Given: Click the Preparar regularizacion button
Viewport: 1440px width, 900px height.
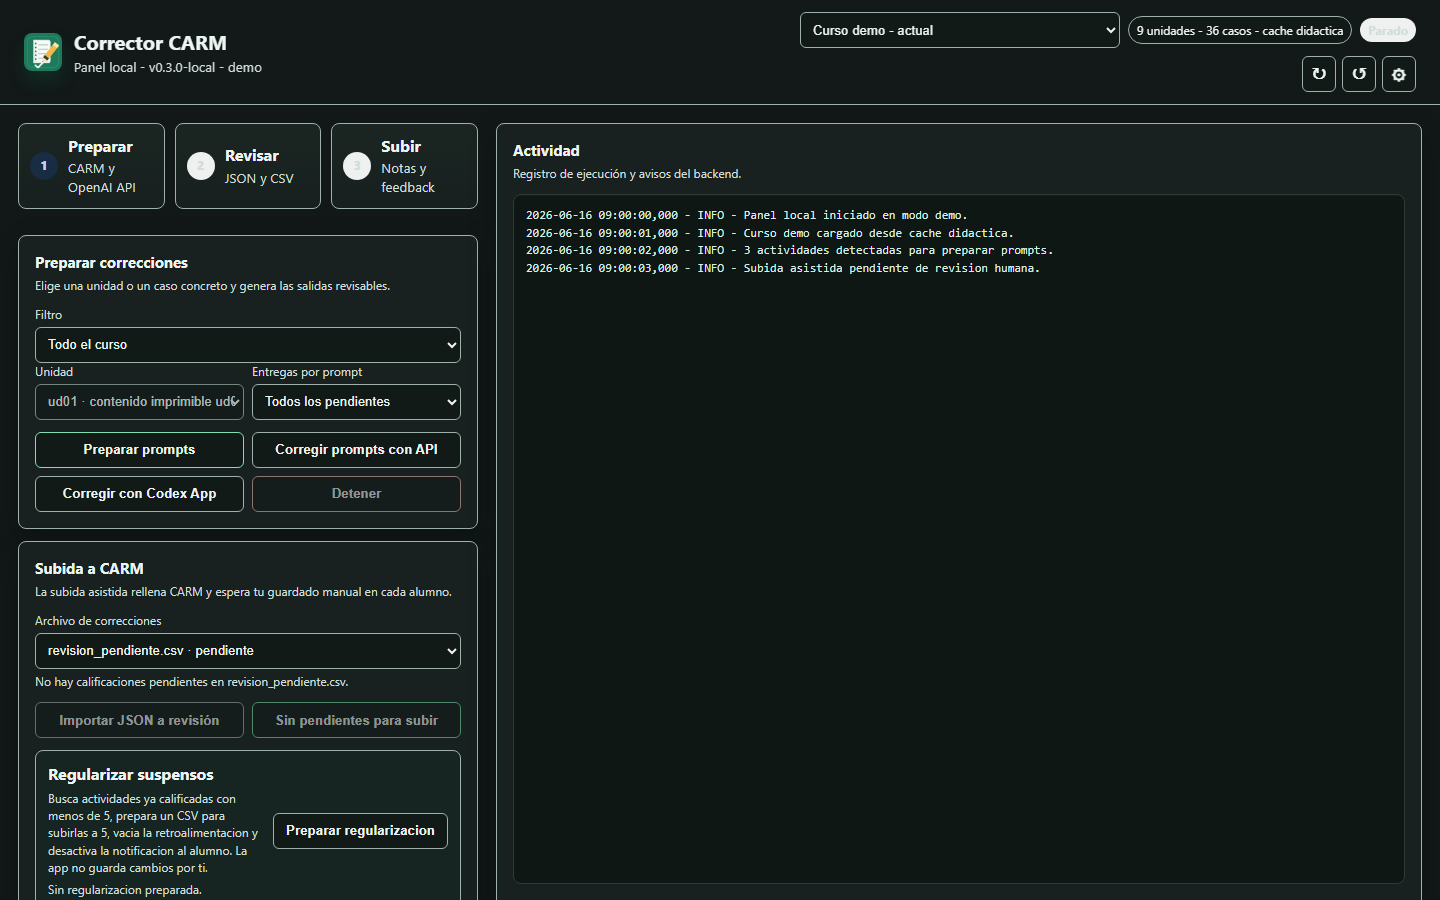Looking at the screenshot, I should 360,831.
